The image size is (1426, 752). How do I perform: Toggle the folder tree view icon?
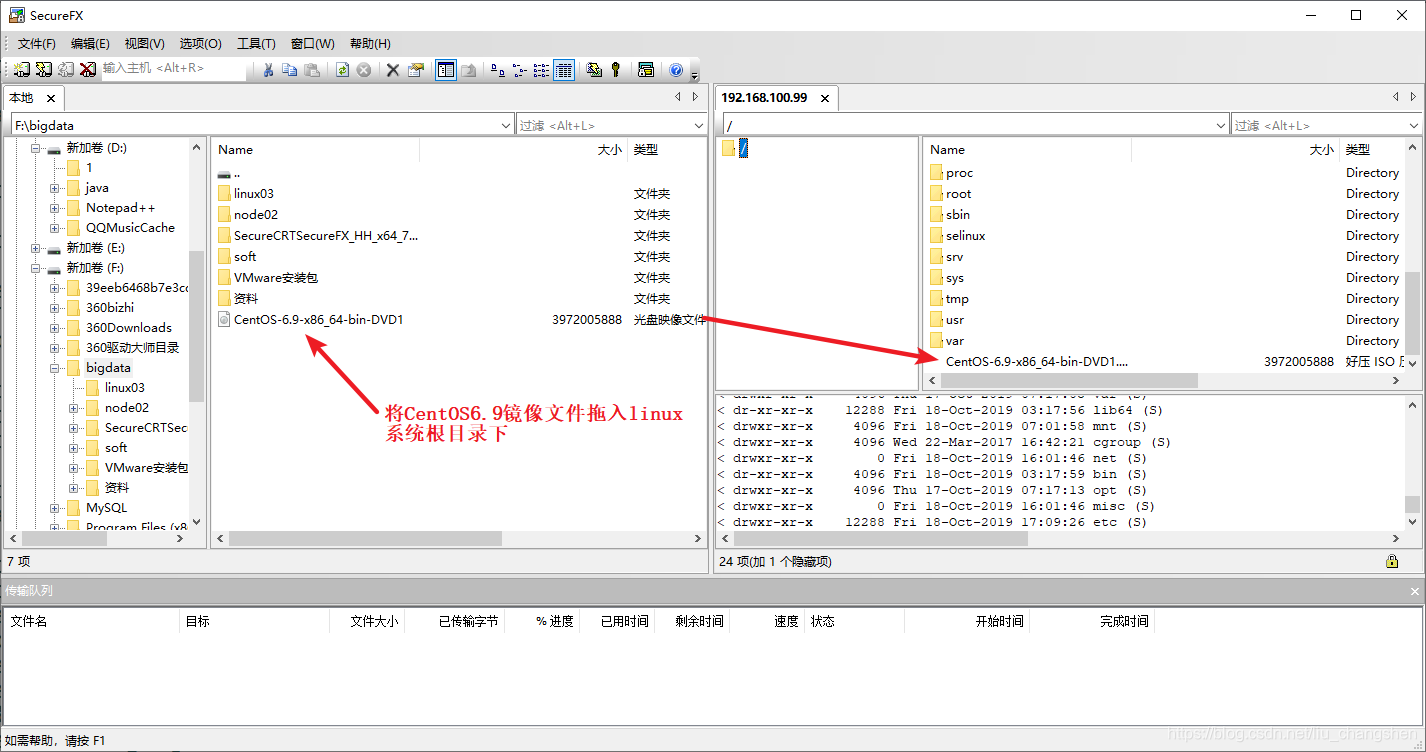pyautogui.click(x=446, y=69)
